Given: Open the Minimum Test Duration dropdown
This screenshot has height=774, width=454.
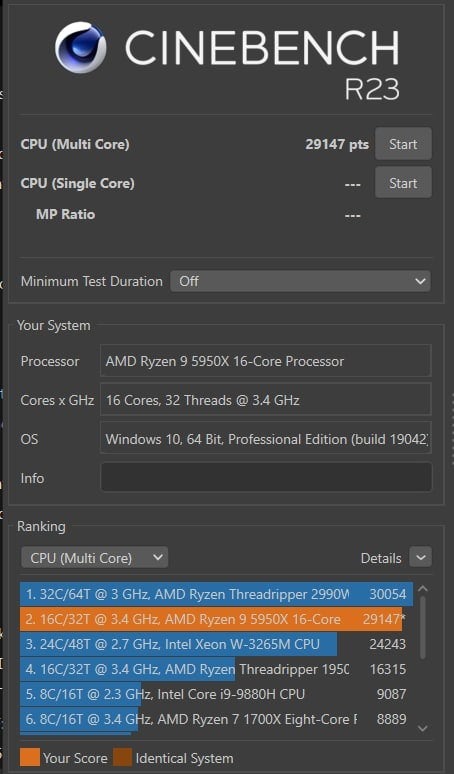Looking at the screenshot, I should 300,281.
